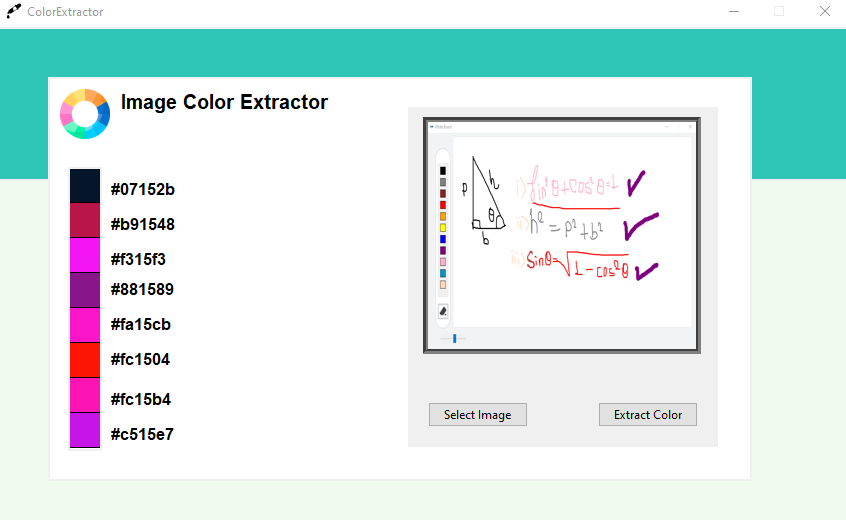
Task: Click the Image Color Extractor heading
Action: coord(224,102)
